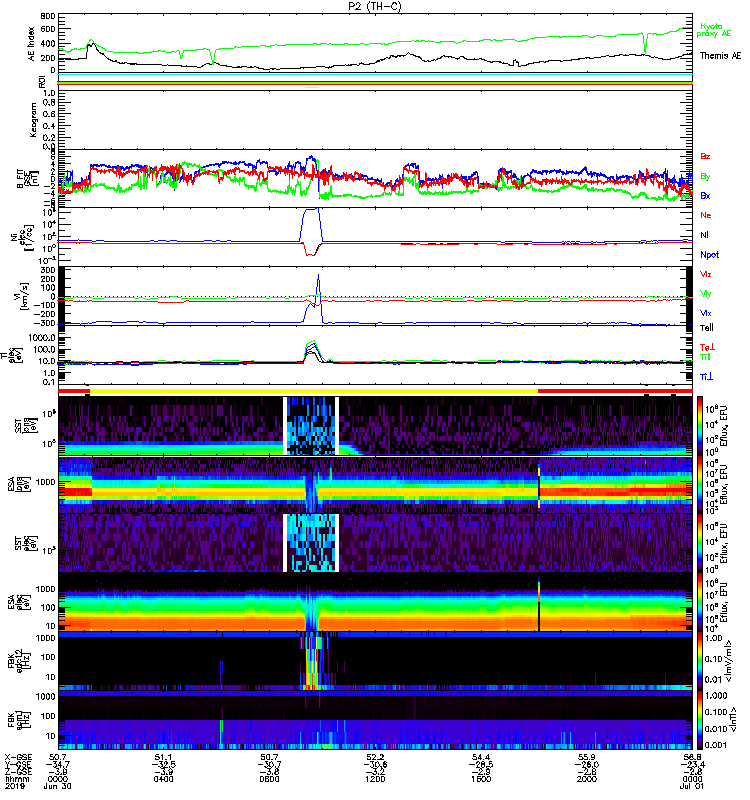Click the green By legend label
This screenshot has height=800, width=750.
[705, 177]
